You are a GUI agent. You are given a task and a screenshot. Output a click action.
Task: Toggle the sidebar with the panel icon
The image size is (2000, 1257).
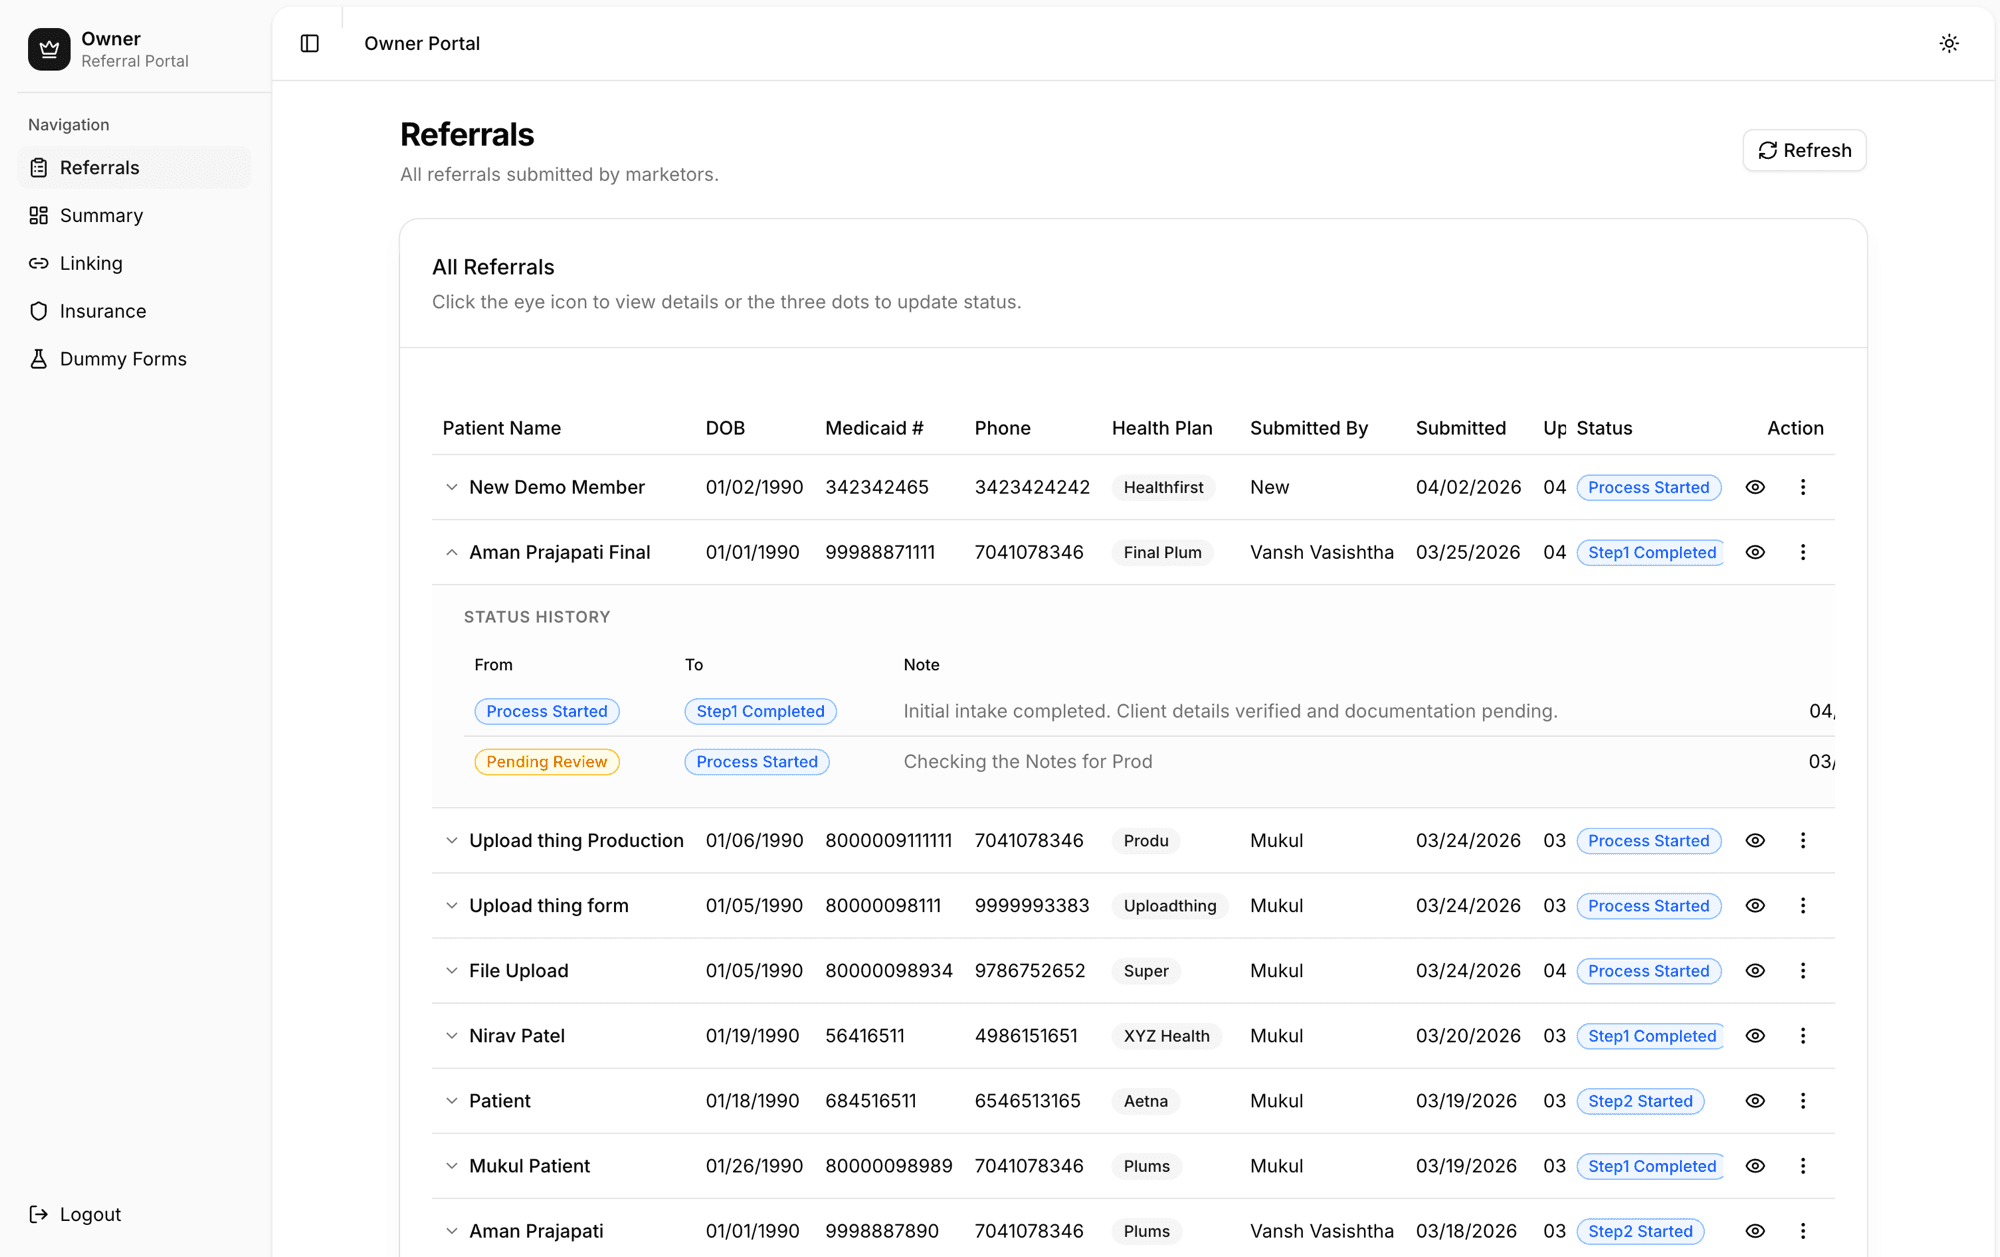[x=309, y=43]
